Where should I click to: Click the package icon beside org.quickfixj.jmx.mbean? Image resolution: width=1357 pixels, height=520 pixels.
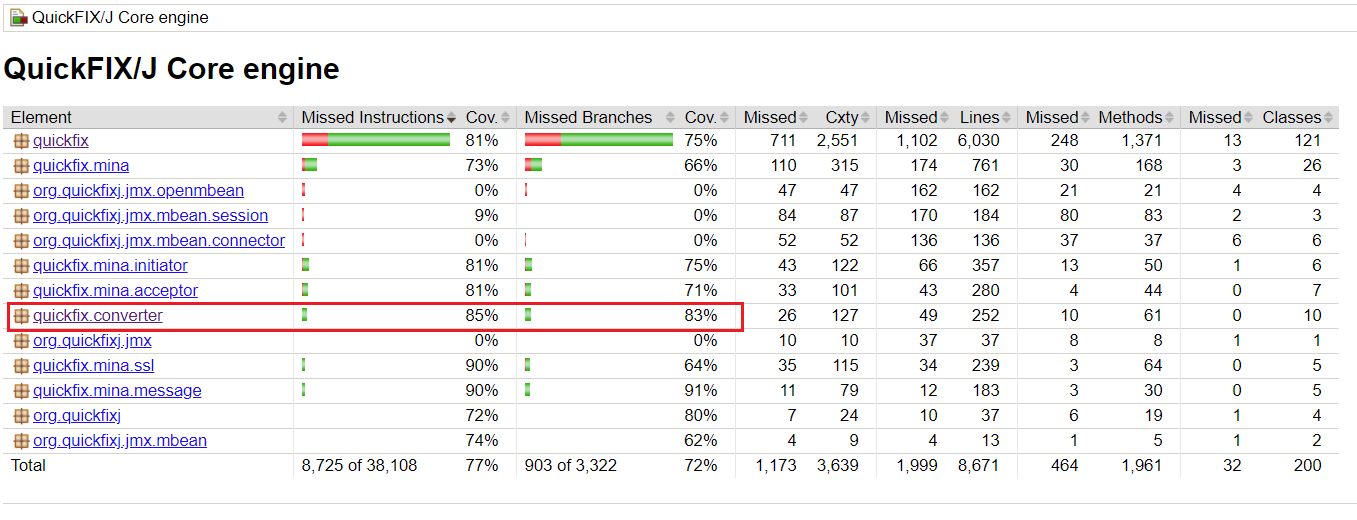(21, 441)
